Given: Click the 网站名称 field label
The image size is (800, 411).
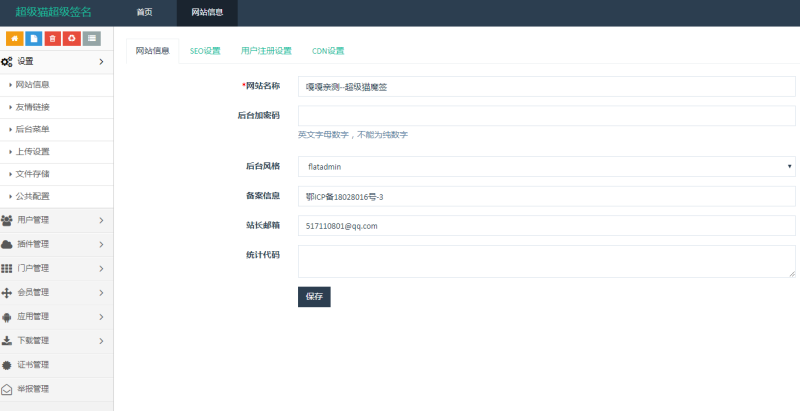Looking at the screenshot, I should click(x=261, y=86).
